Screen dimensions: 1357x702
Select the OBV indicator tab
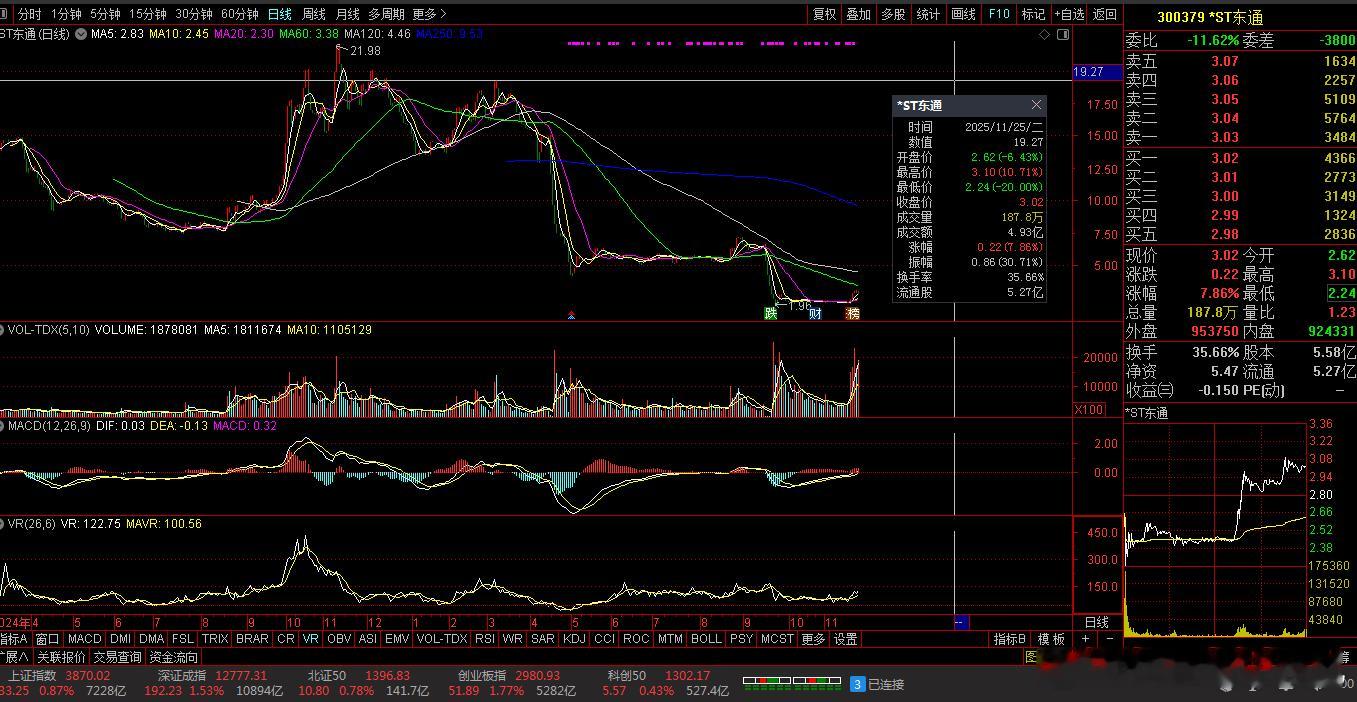pos(339,639)
